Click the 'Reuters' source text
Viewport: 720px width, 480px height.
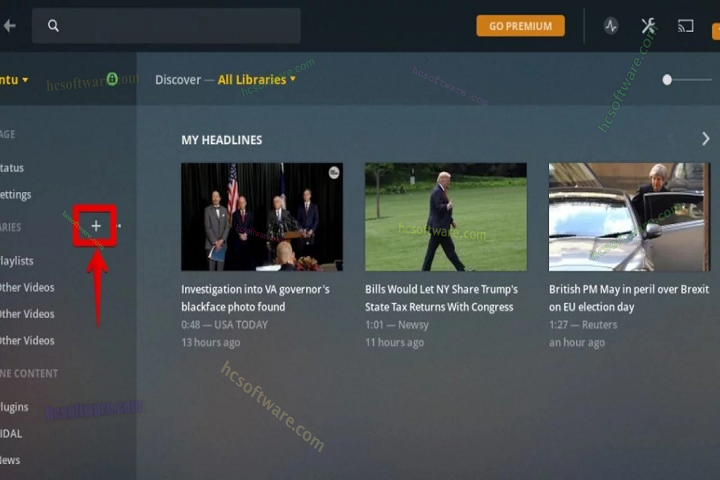pyautogui.click(x=599, y=325)
